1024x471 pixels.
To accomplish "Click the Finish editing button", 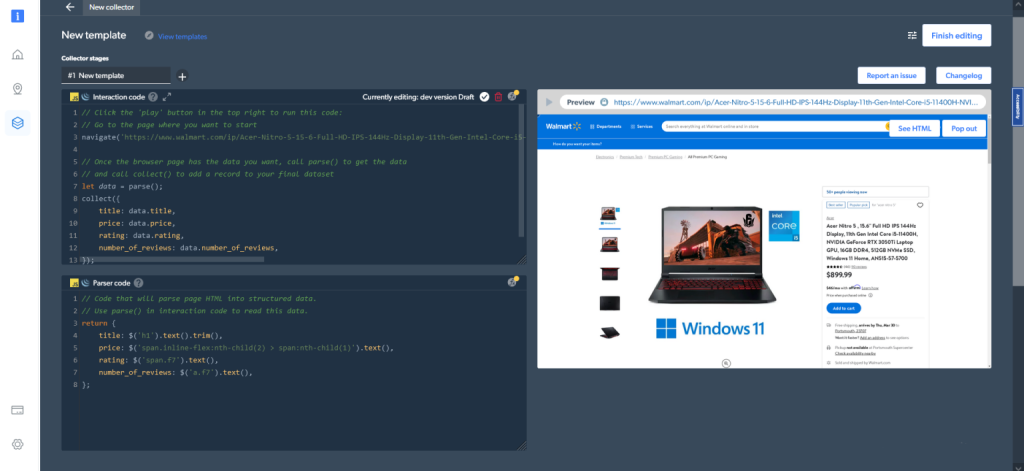I will (956, 35).
